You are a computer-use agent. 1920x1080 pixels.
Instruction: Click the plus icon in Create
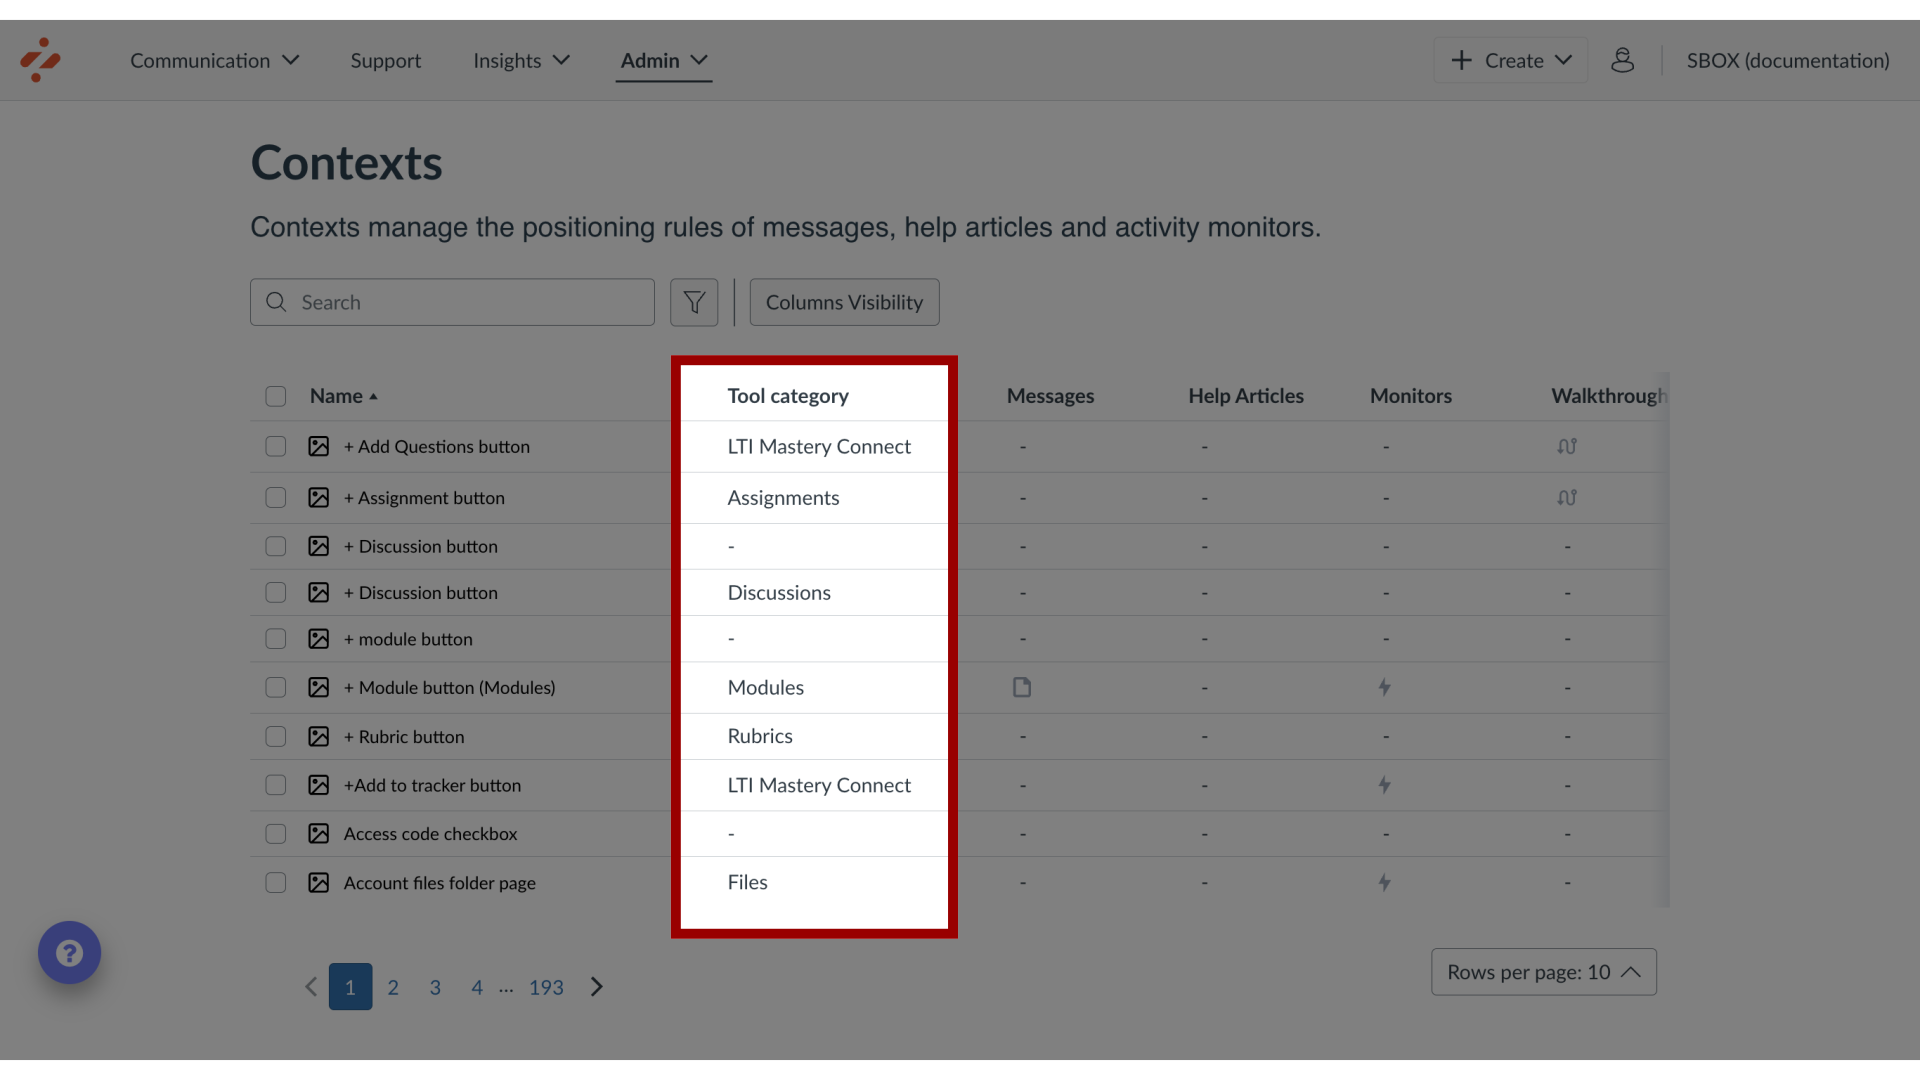click(x=1461, y=60)
